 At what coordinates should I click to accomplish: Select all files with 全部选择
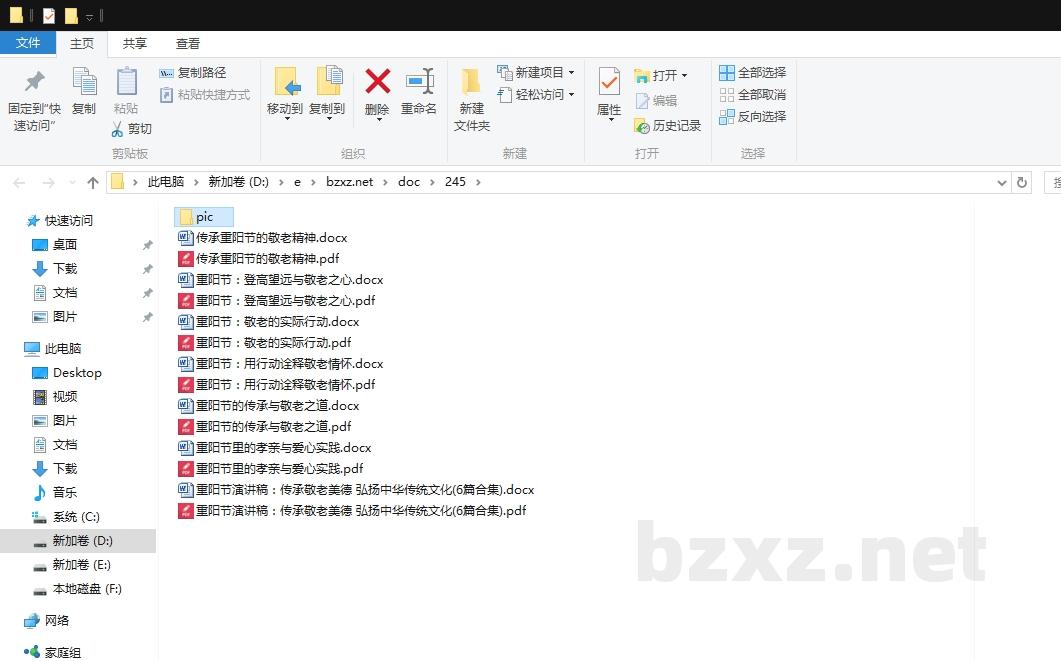(x=751, y=71)
